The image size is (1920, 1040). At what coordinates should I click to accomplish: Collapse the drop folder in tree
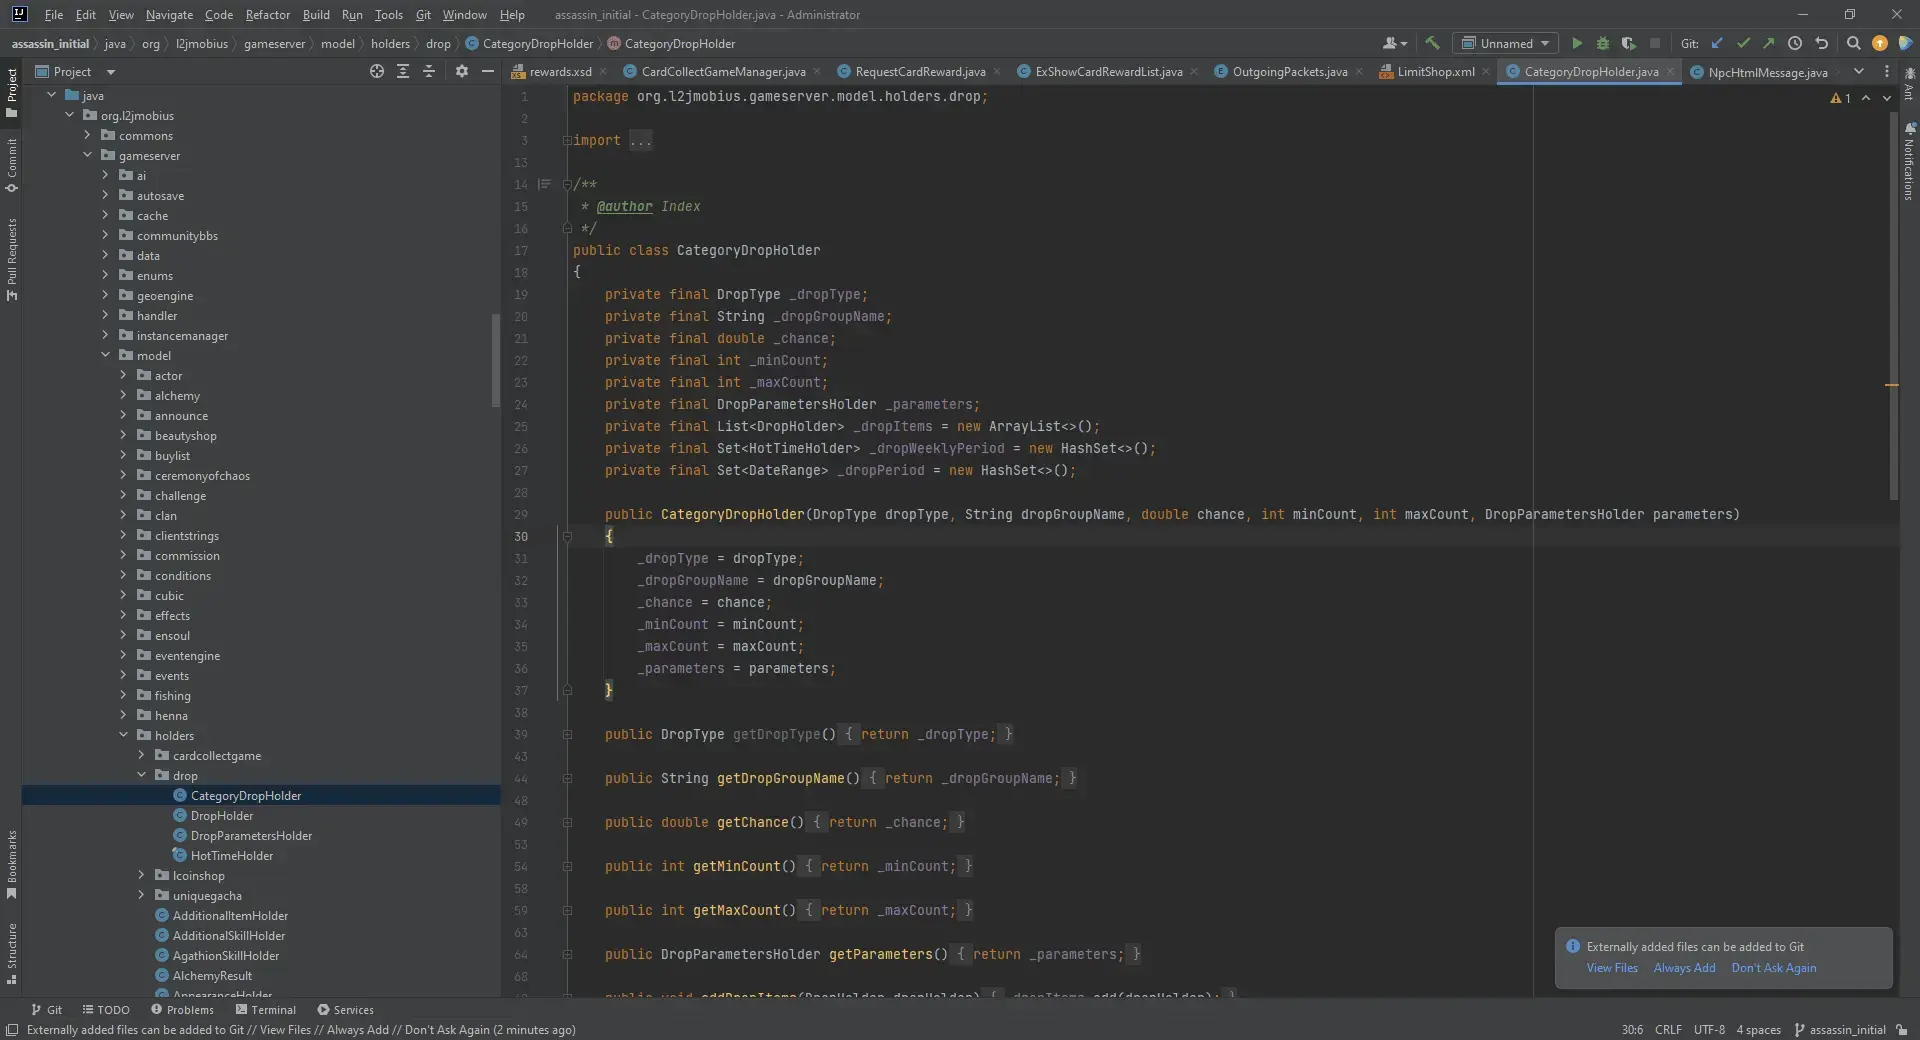pos(141,775)
